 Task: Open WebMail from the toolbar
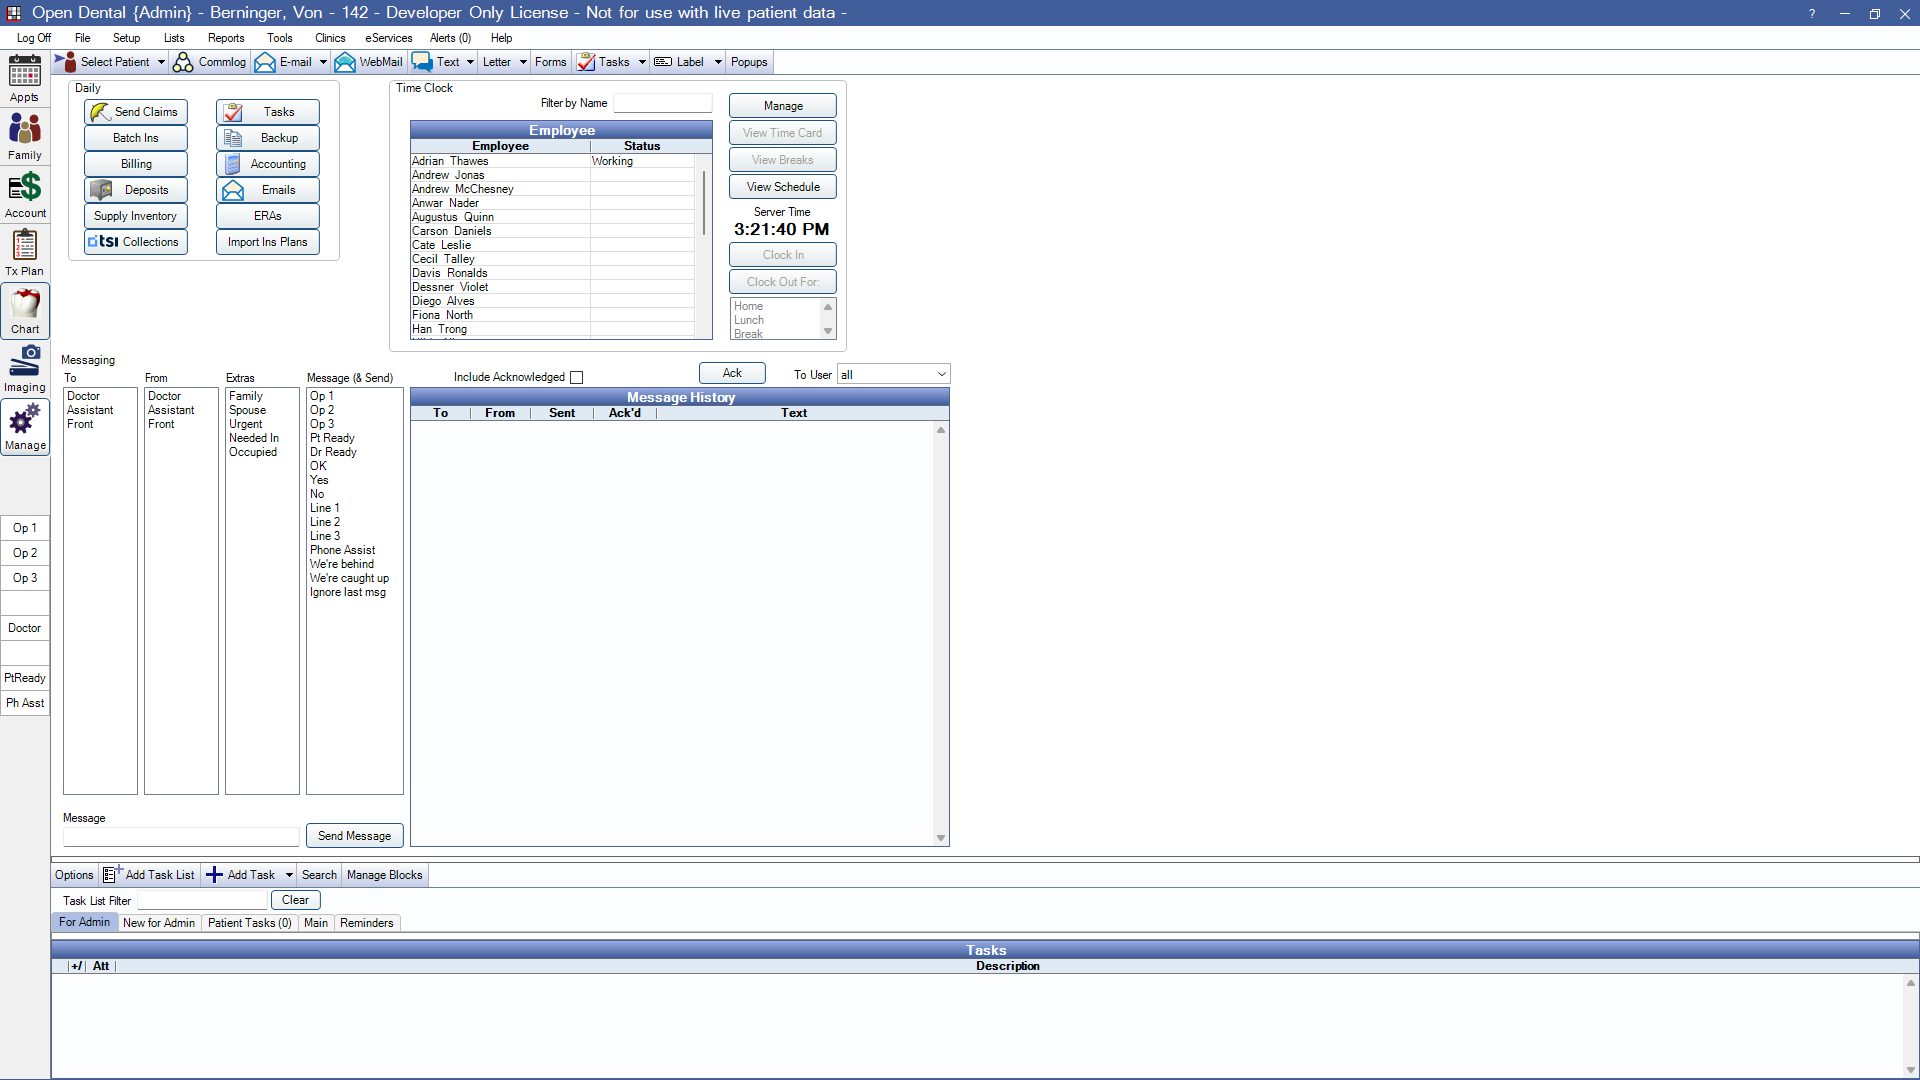pos(369,62)
